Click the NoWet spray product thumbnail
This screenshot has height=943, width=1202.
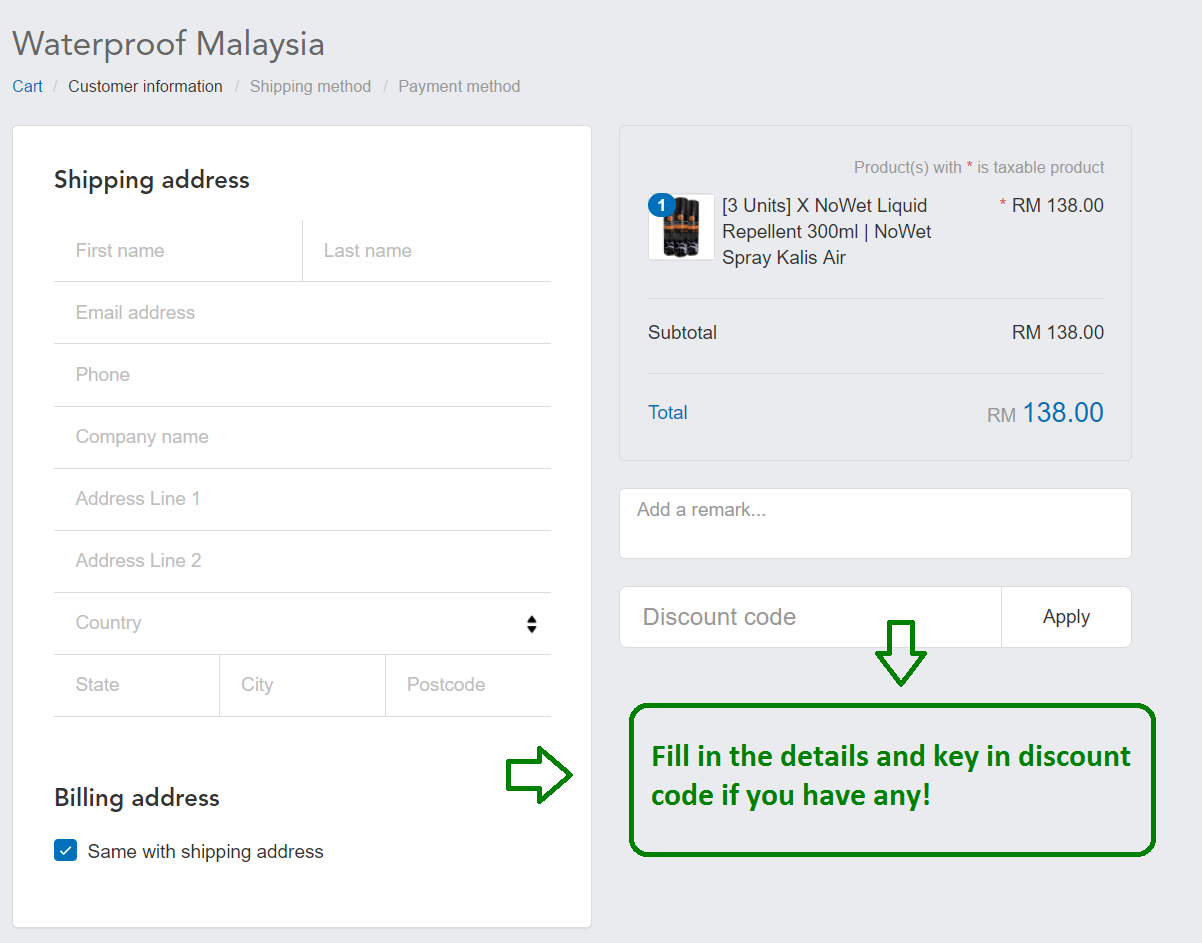coord(681,227)
